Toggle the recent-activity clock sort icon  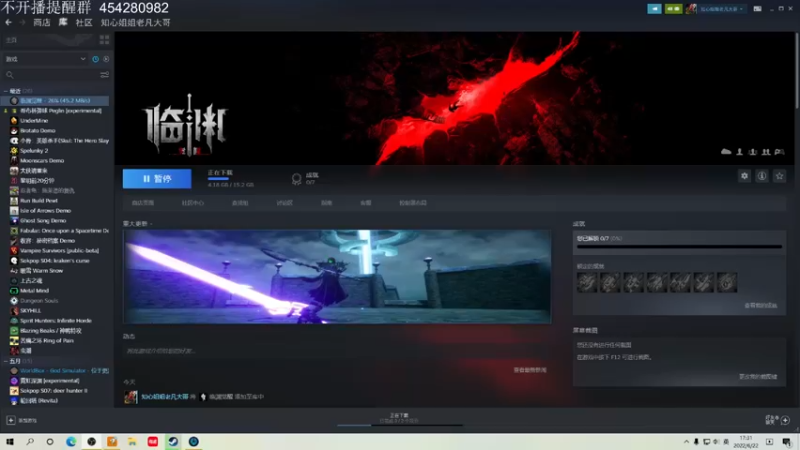click(x=95, y=59)
